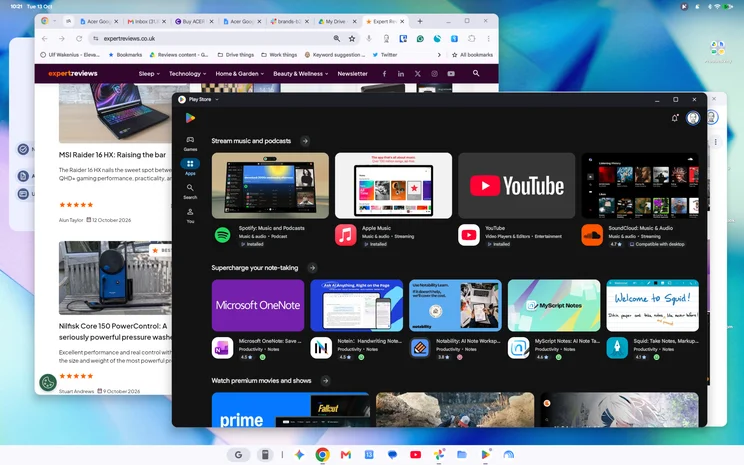Open the Drive things bookmark folder
The image size is (744, 465).
tap(235, 55)
